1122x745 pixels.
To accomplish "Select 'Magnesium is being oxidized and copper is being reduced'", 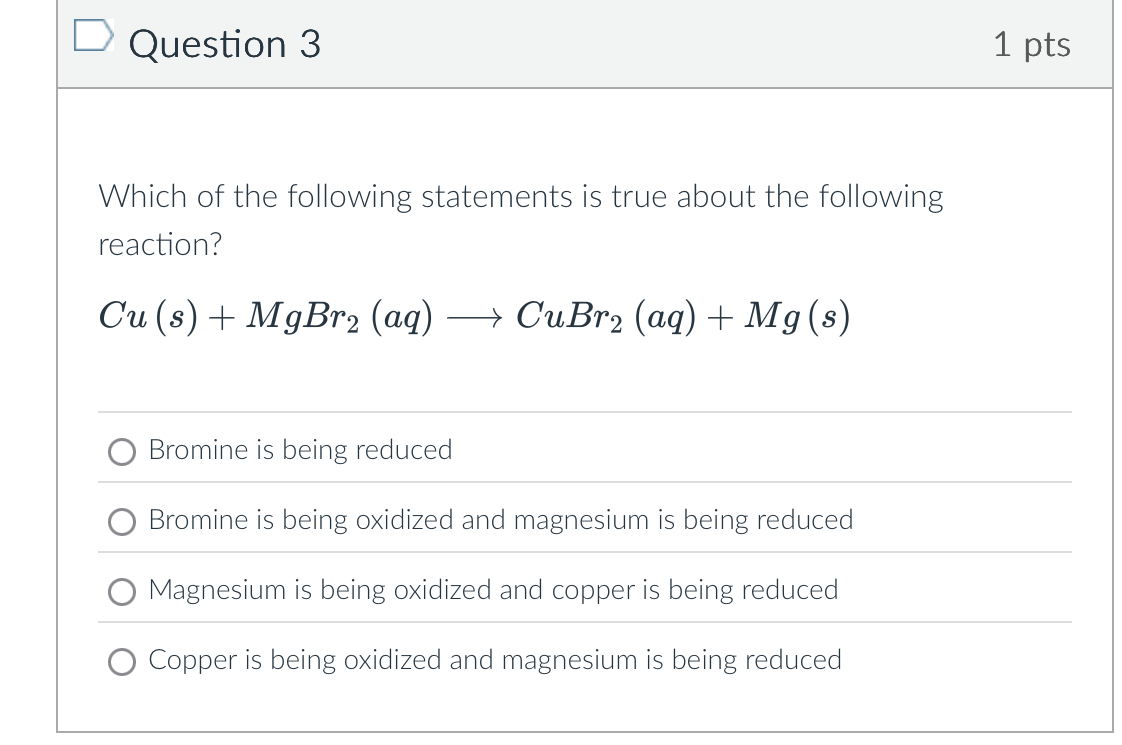I will click(121, 591).
